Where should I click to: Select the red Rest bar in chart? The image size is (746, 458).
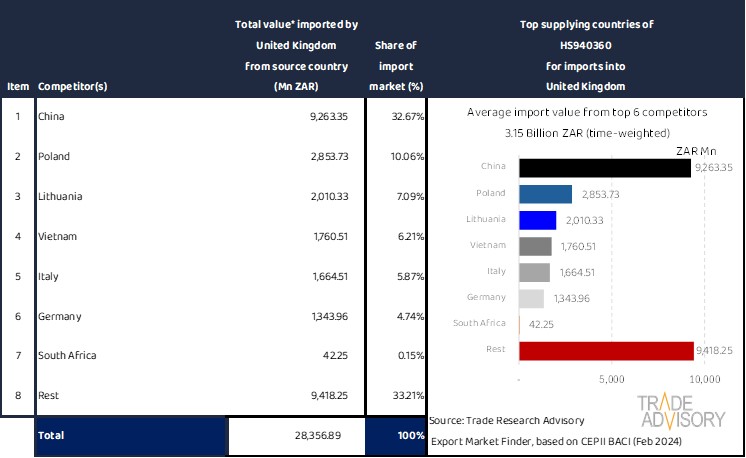tap(606, 350)
